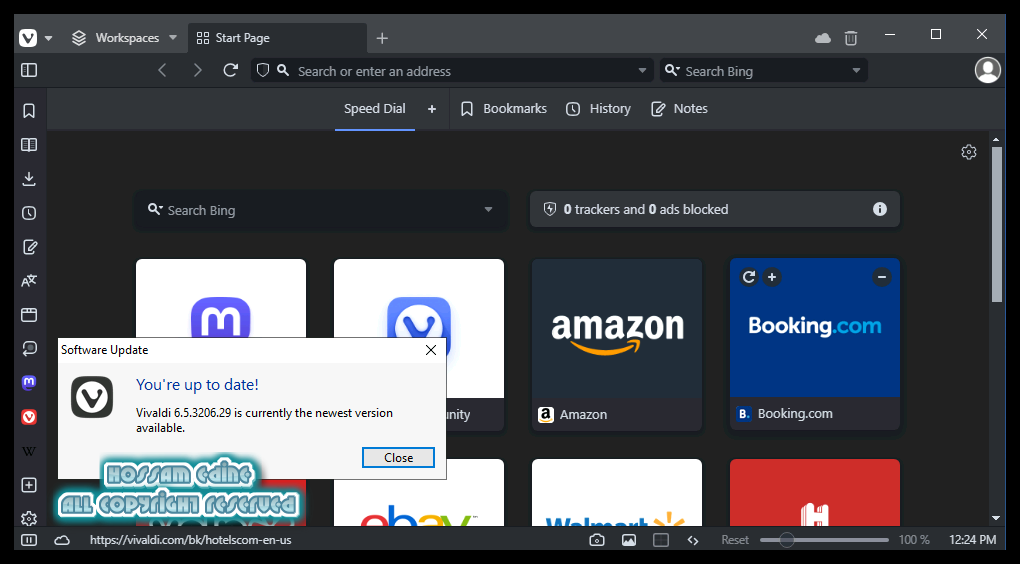1020x564 pixels.
Task: Click plus button on Booking.com tile
Action: pos(772,277)
